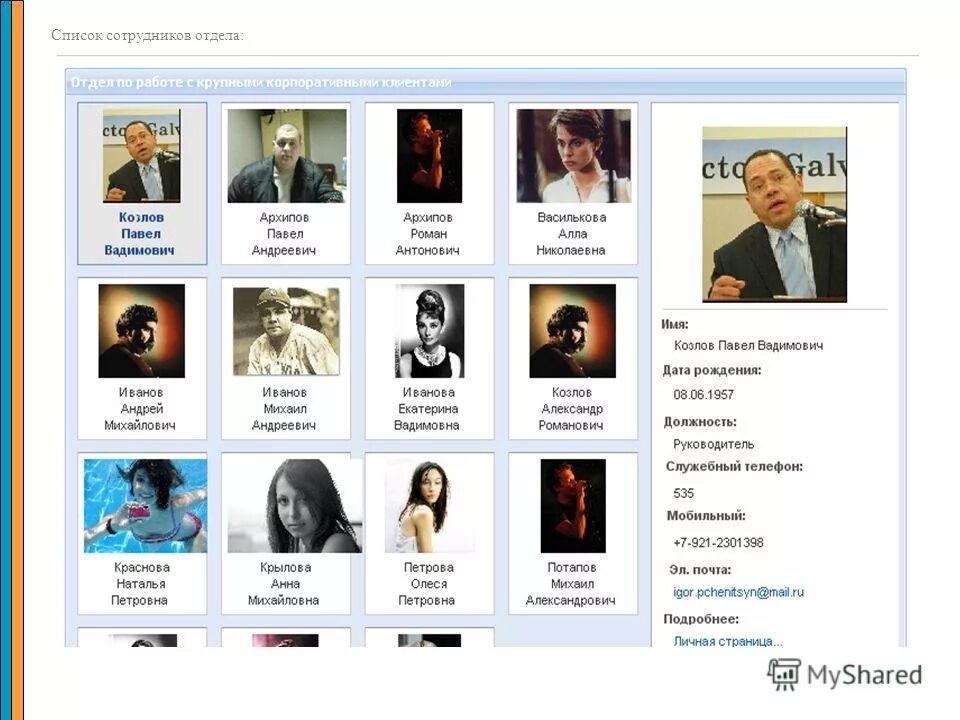Click the Эл. почта label
This screenshot has height=720, width=960.
[700, 570]
